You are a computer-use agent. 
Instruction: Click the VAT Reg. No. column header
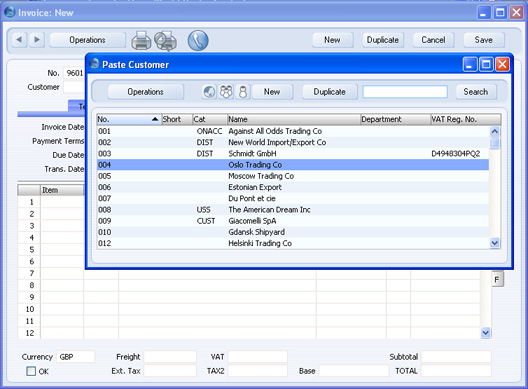click(465, 119)
